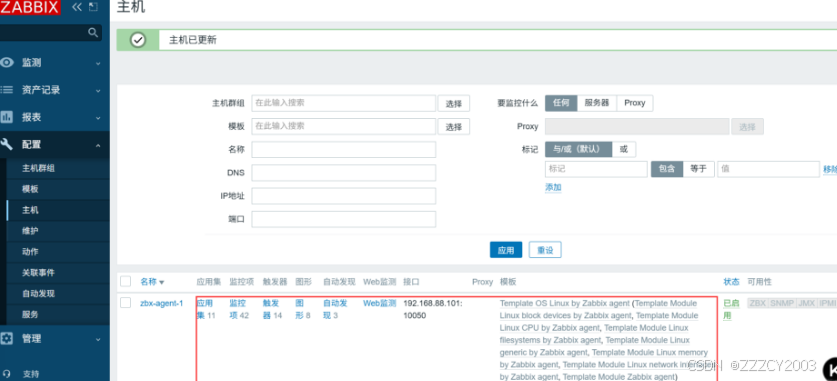Viewport: 837px width, 381px height.
Task: Click 已启用 status of zbx-agent-1
Action: 731,309
